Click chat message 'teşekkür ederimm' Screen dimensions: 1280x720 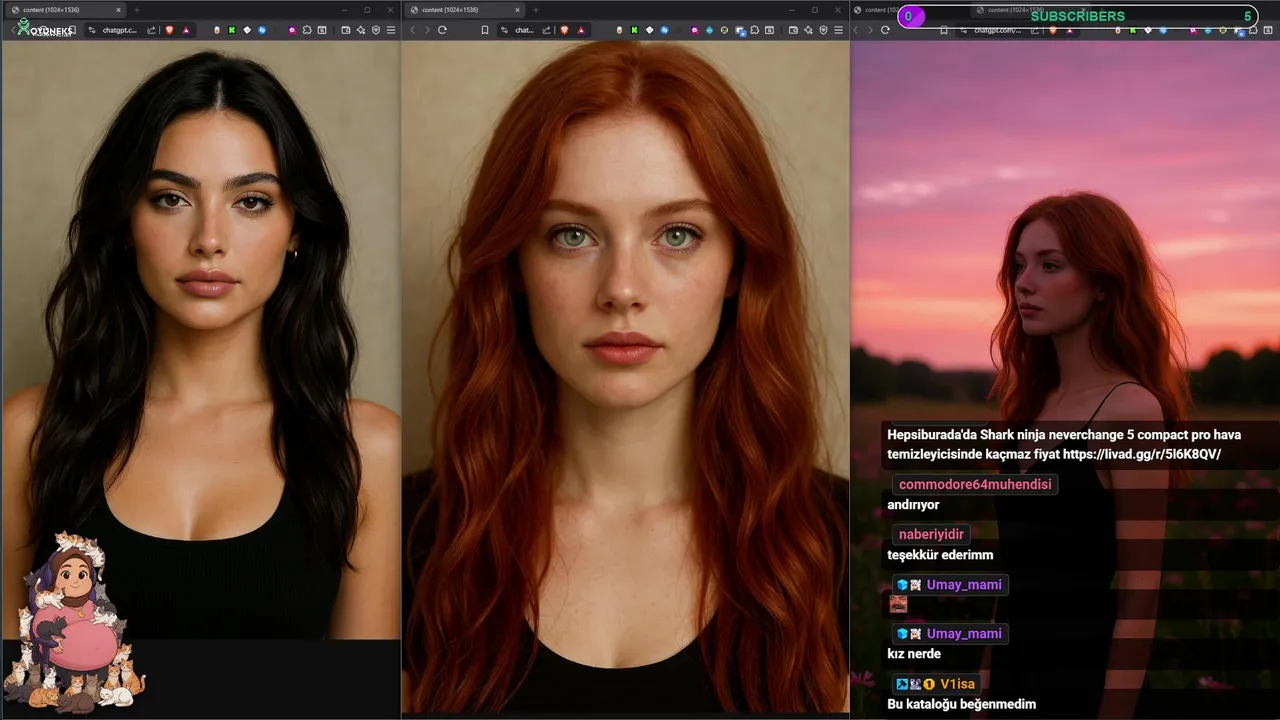[940, 555]
